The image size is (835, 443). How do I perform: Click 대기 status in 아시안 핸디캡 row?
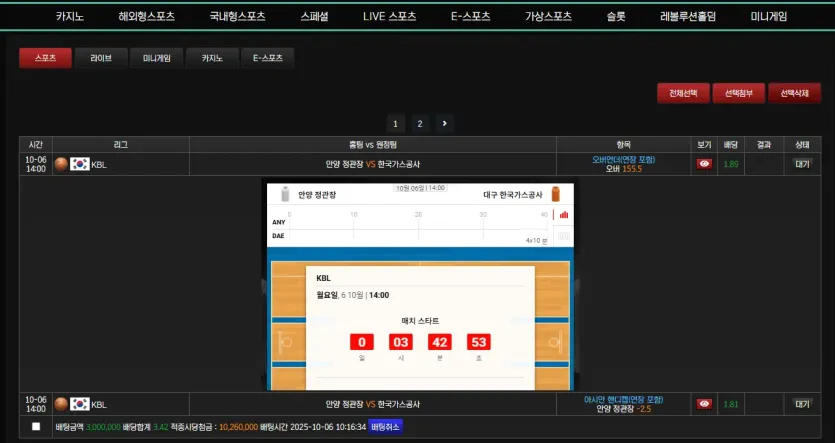coord(802,404)
